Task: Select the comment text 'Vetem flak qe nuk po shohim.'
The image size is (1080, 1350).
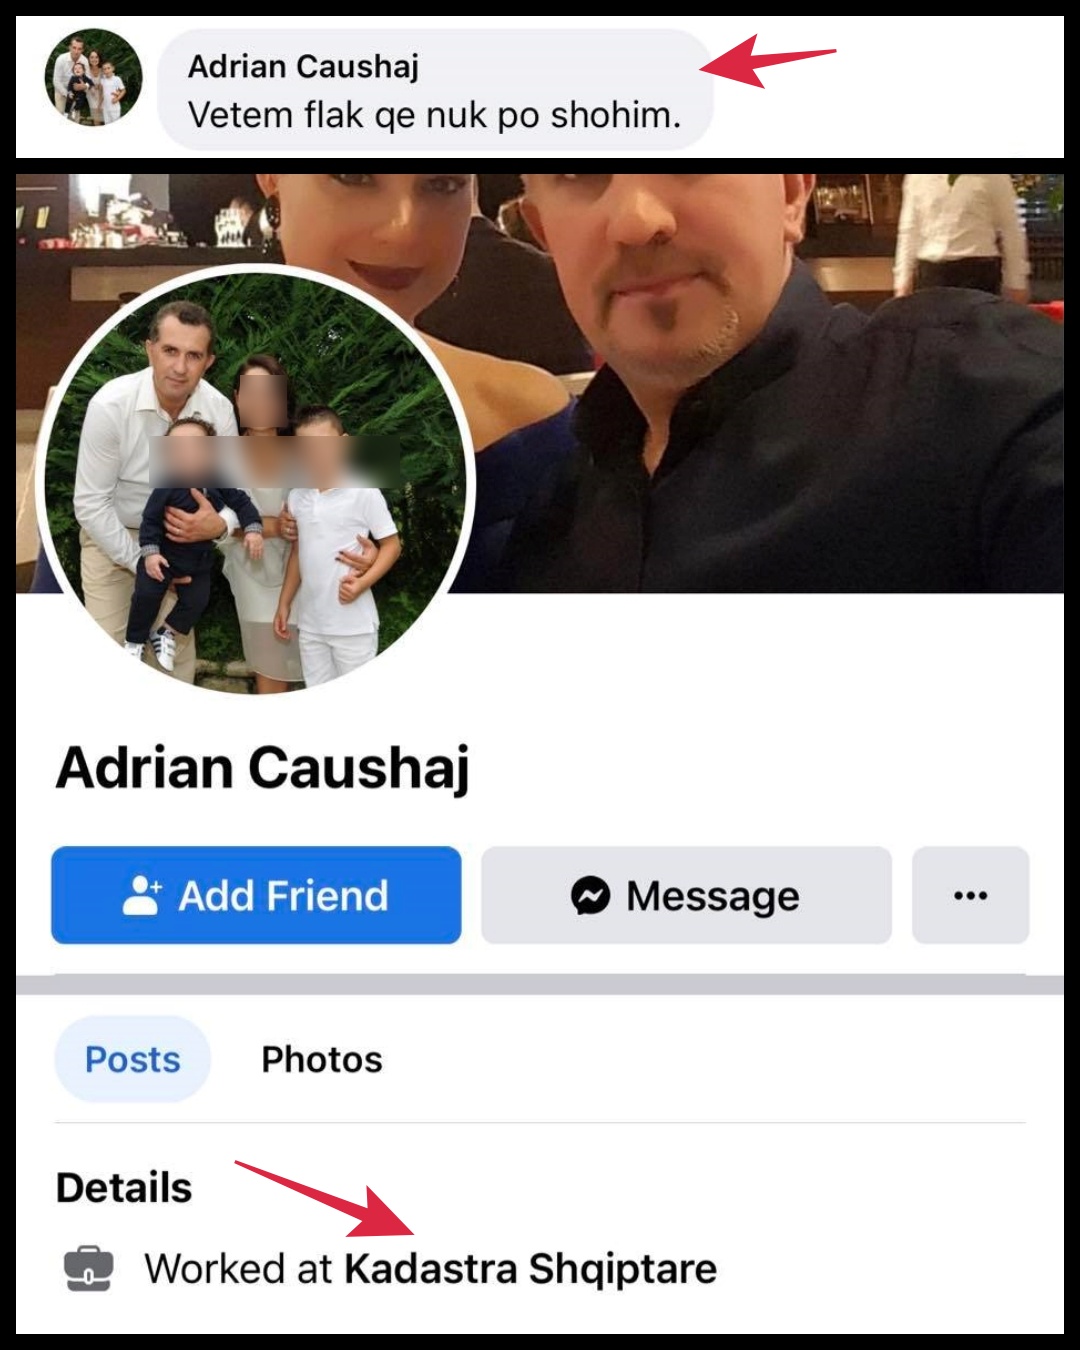Action: tap(435, 116)
